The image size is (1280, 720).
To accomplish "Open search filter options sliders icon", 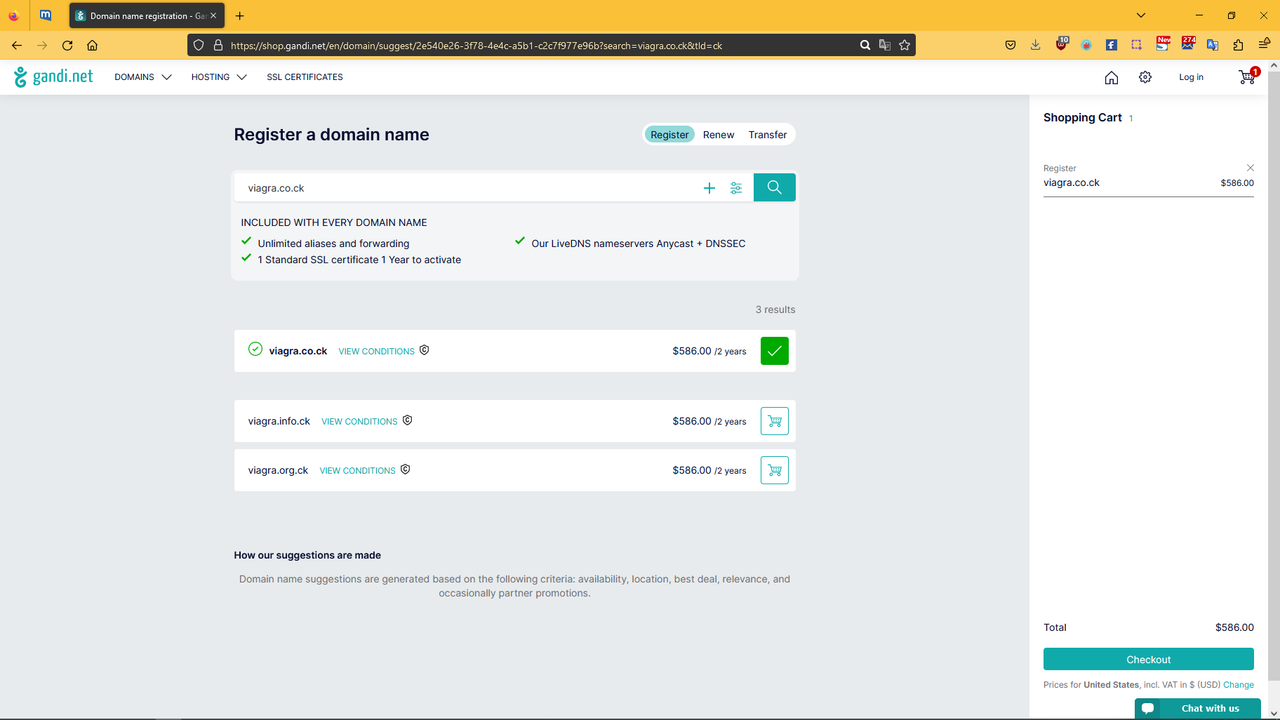I will [x=736, y=188].
